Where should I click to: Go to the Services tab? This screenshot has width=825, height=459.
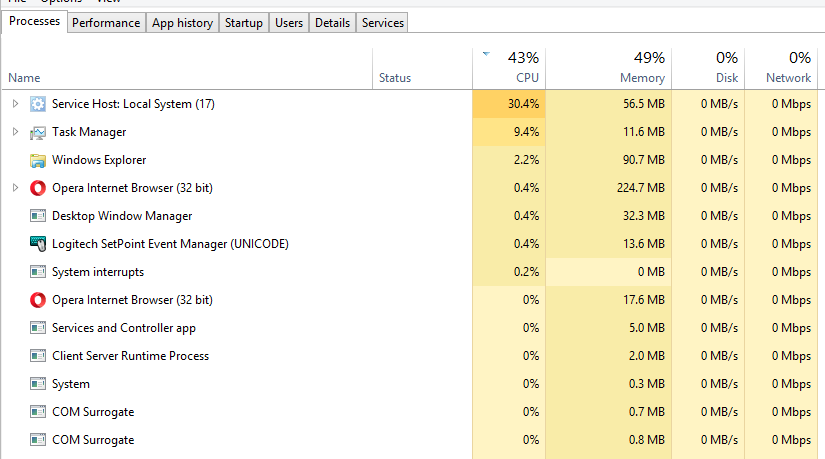pyautogui.click(x=383, y=23)
